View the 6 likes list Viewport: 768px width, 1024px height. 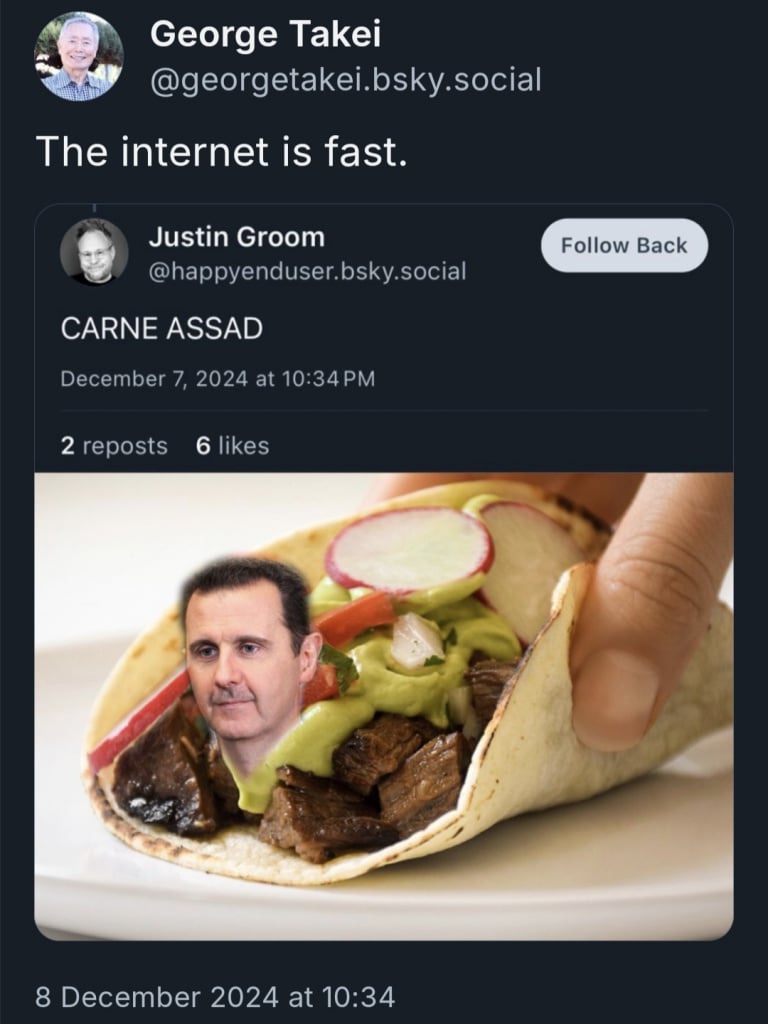(x=232, y=445)
